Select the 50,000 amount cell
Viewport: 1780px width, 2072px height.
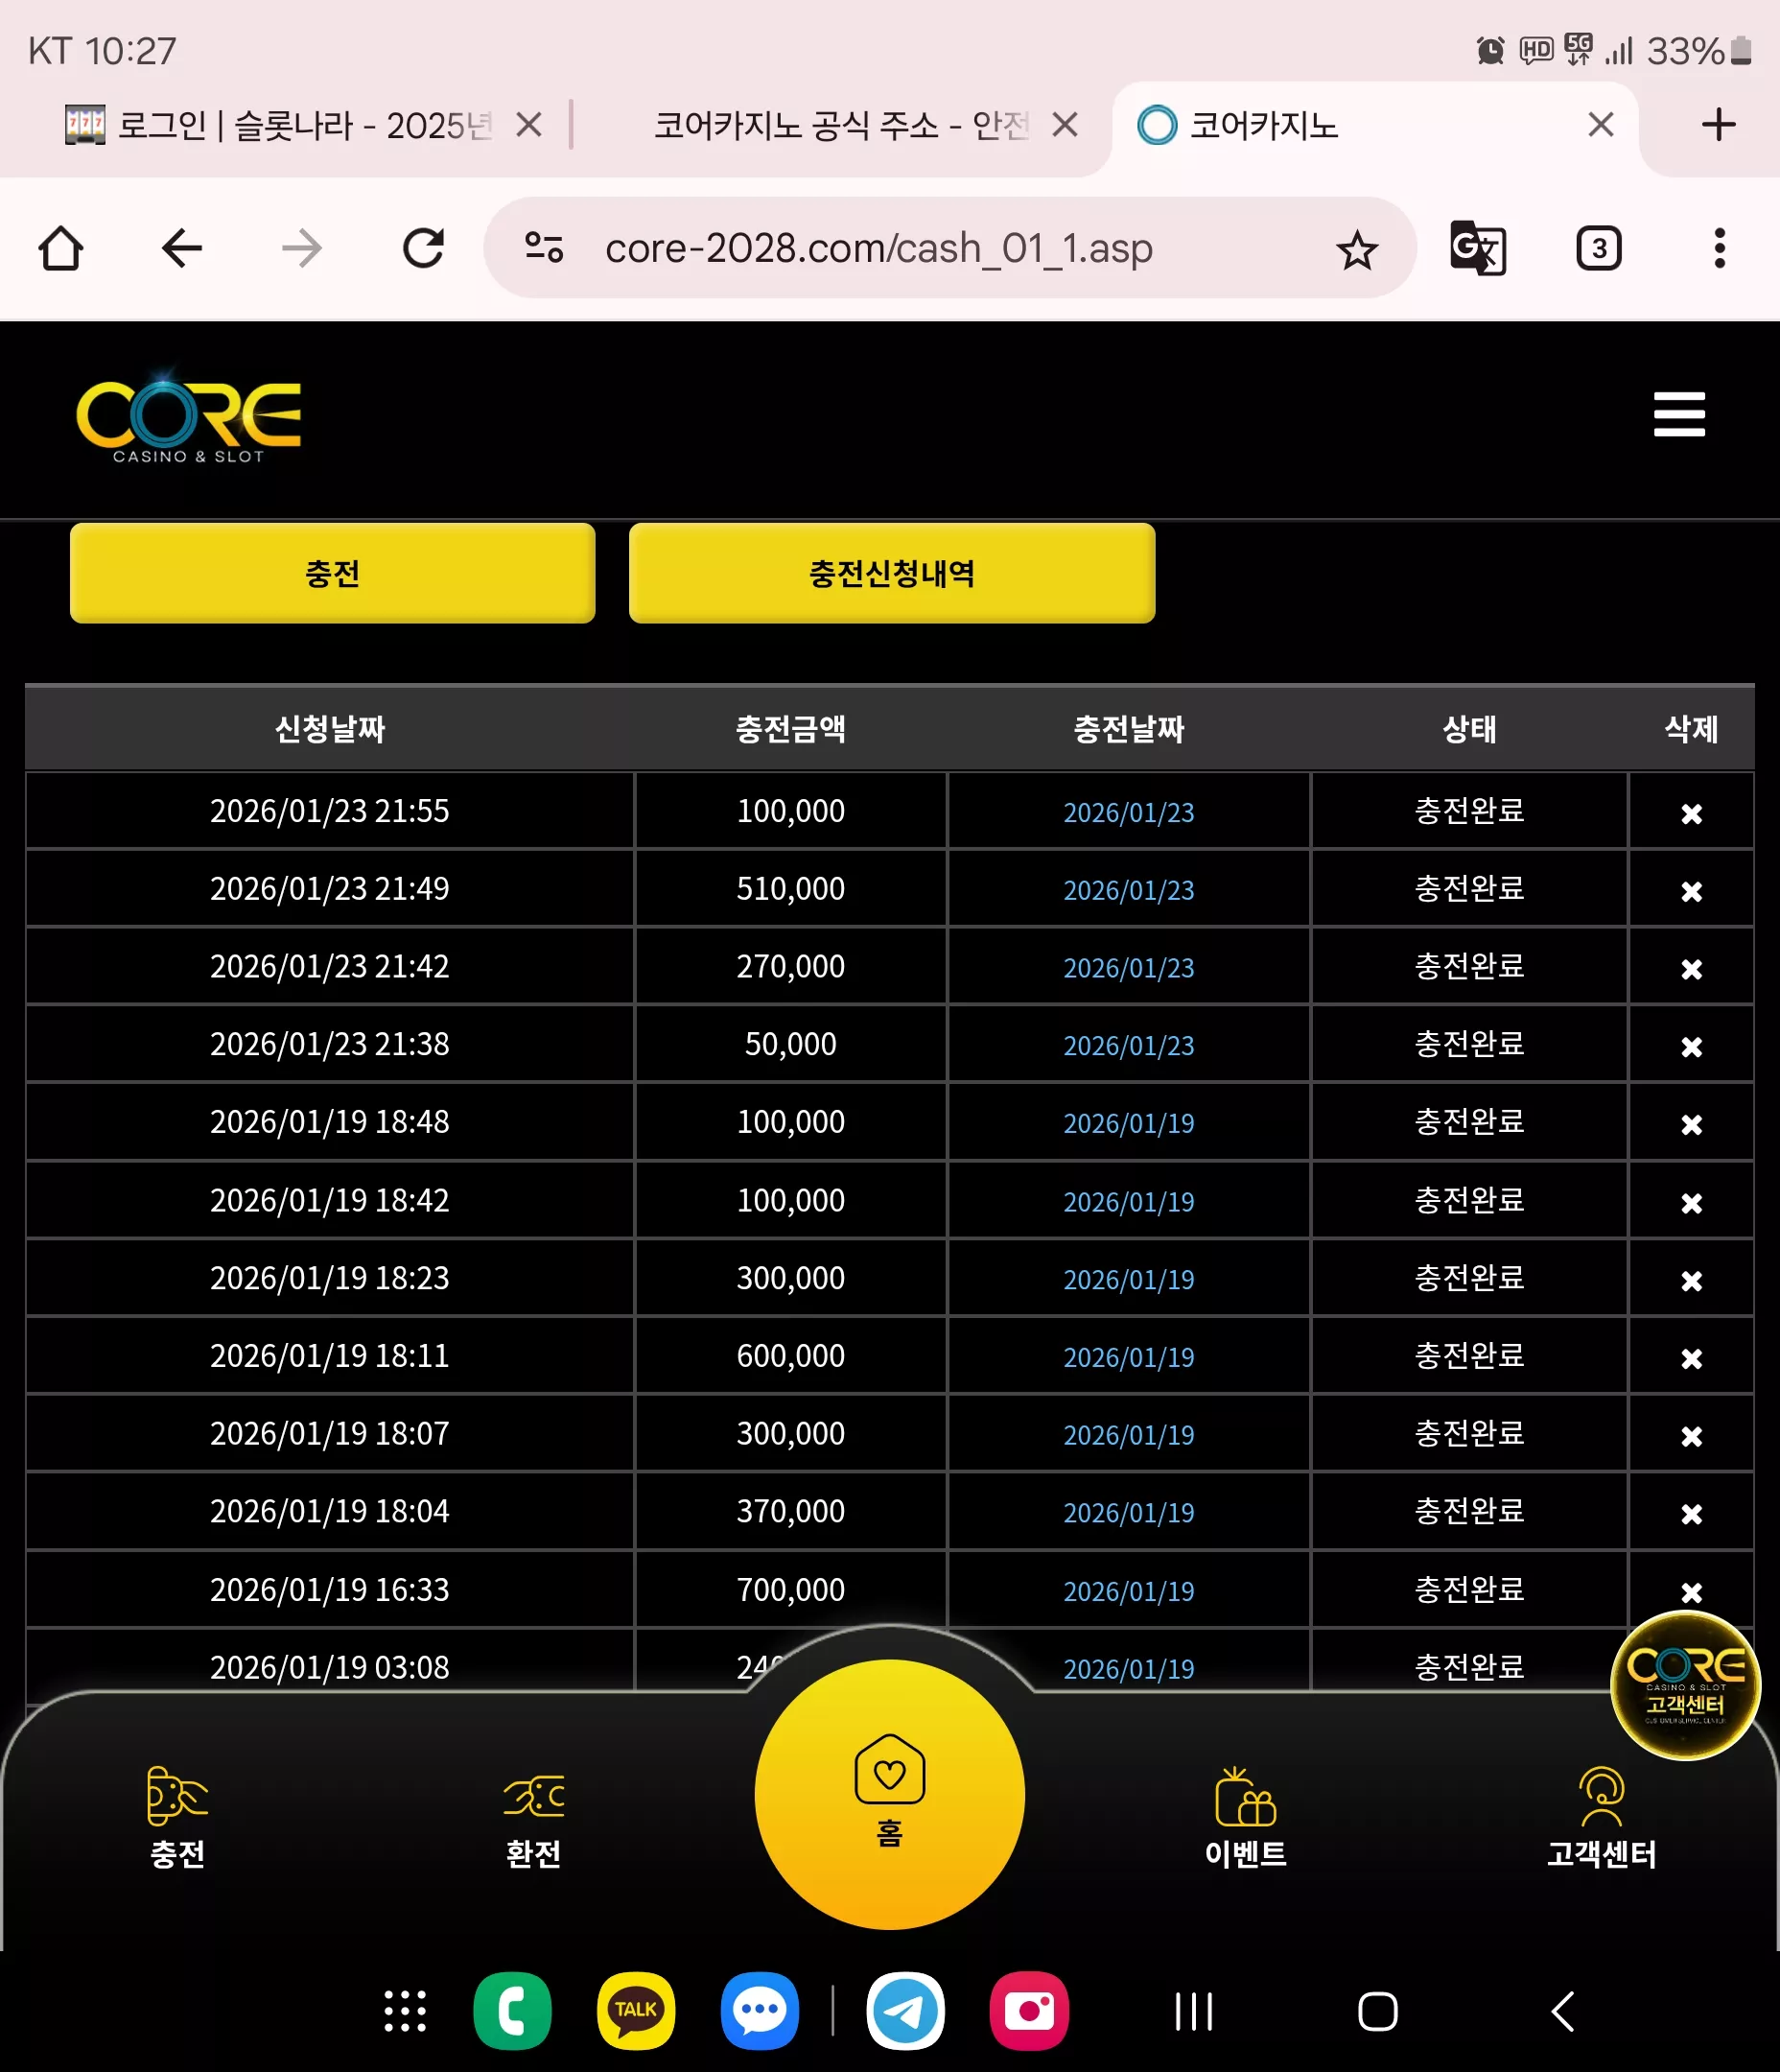pos(790,1044)
